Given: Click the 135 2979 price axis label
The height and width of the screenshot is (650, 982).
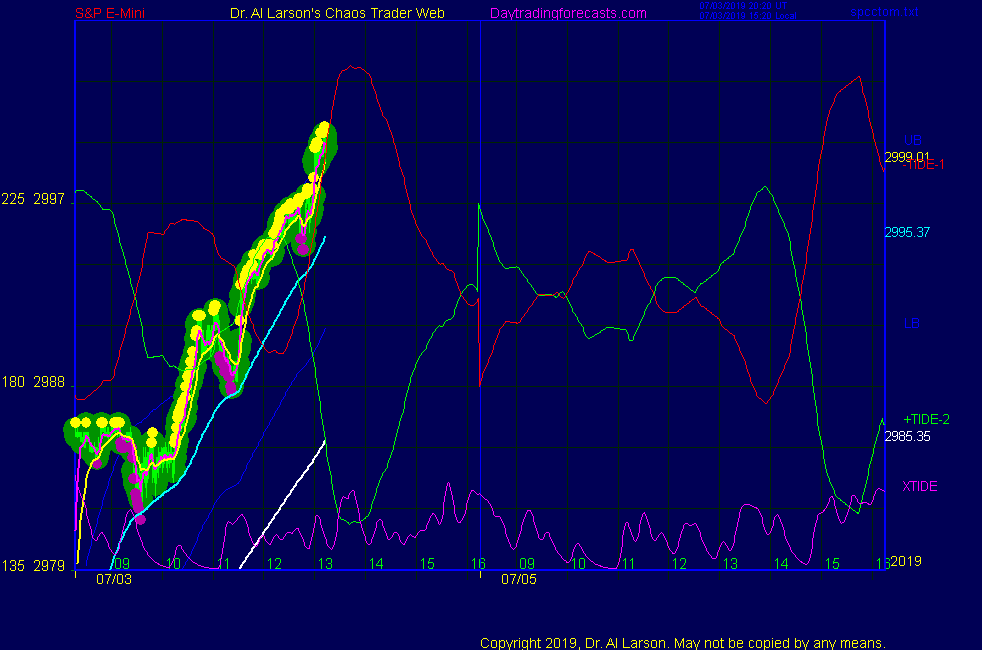Looking at the screenshot, I should click(34, 566).
